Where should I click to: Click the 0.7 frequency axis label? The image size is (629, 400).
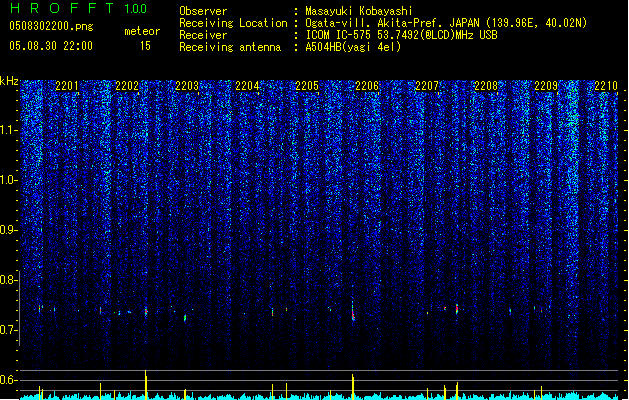8,330
